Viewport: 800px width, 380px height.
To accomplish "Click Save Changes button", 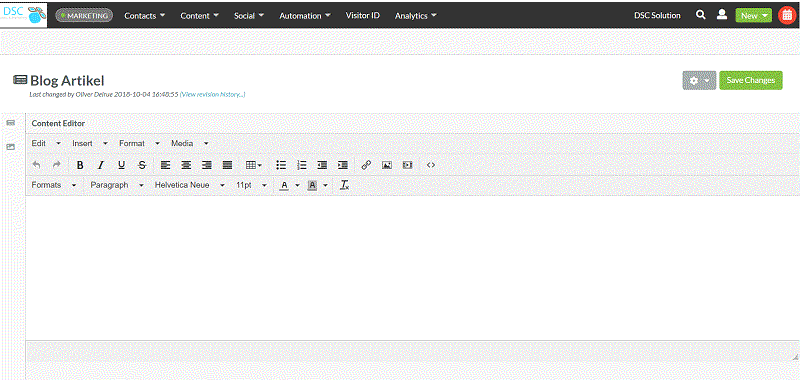I will (751, 80).
